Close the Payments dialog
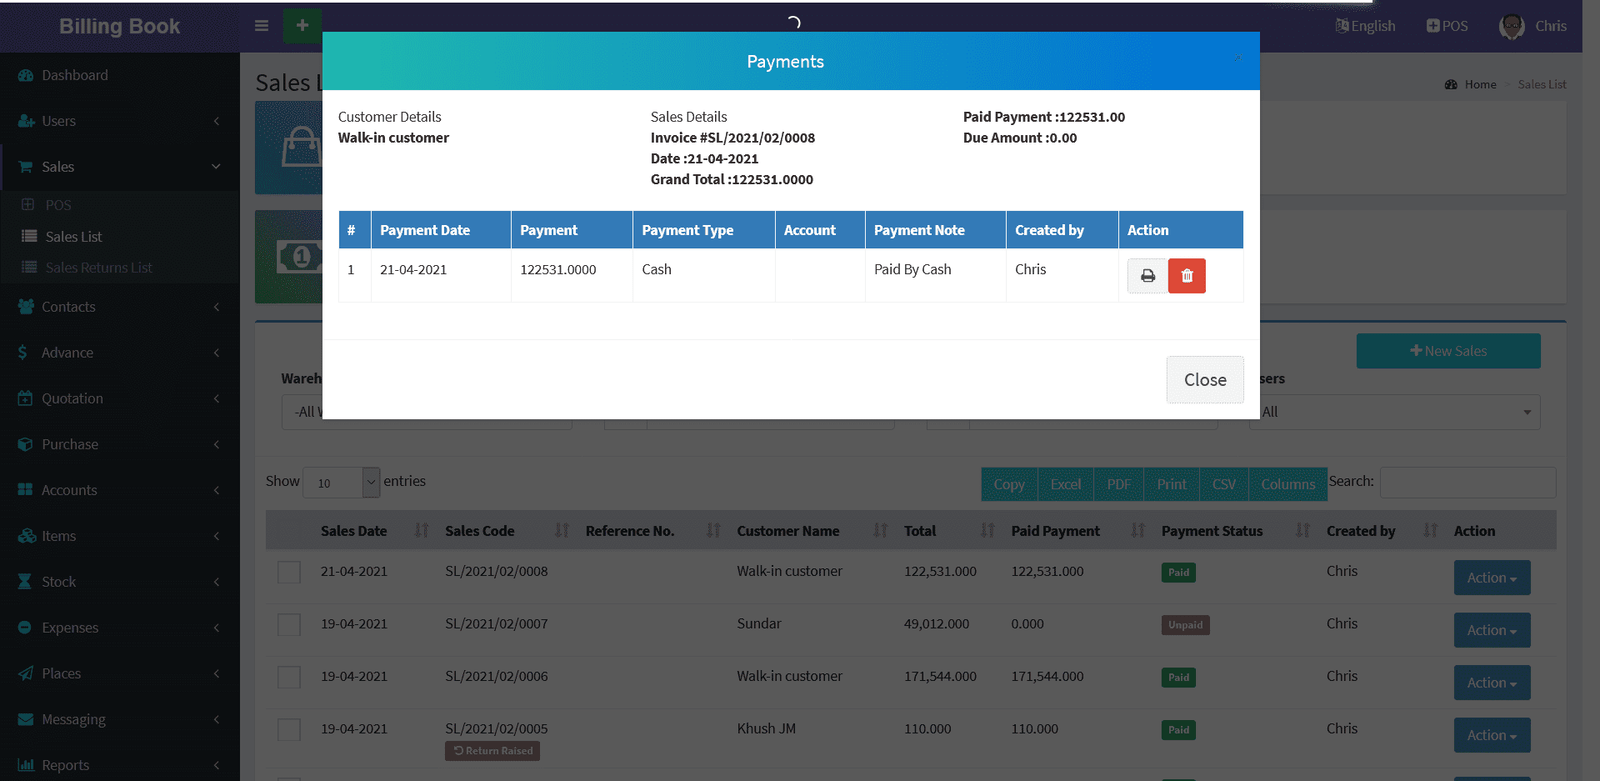The image size is (1600, 781). 1204,380
